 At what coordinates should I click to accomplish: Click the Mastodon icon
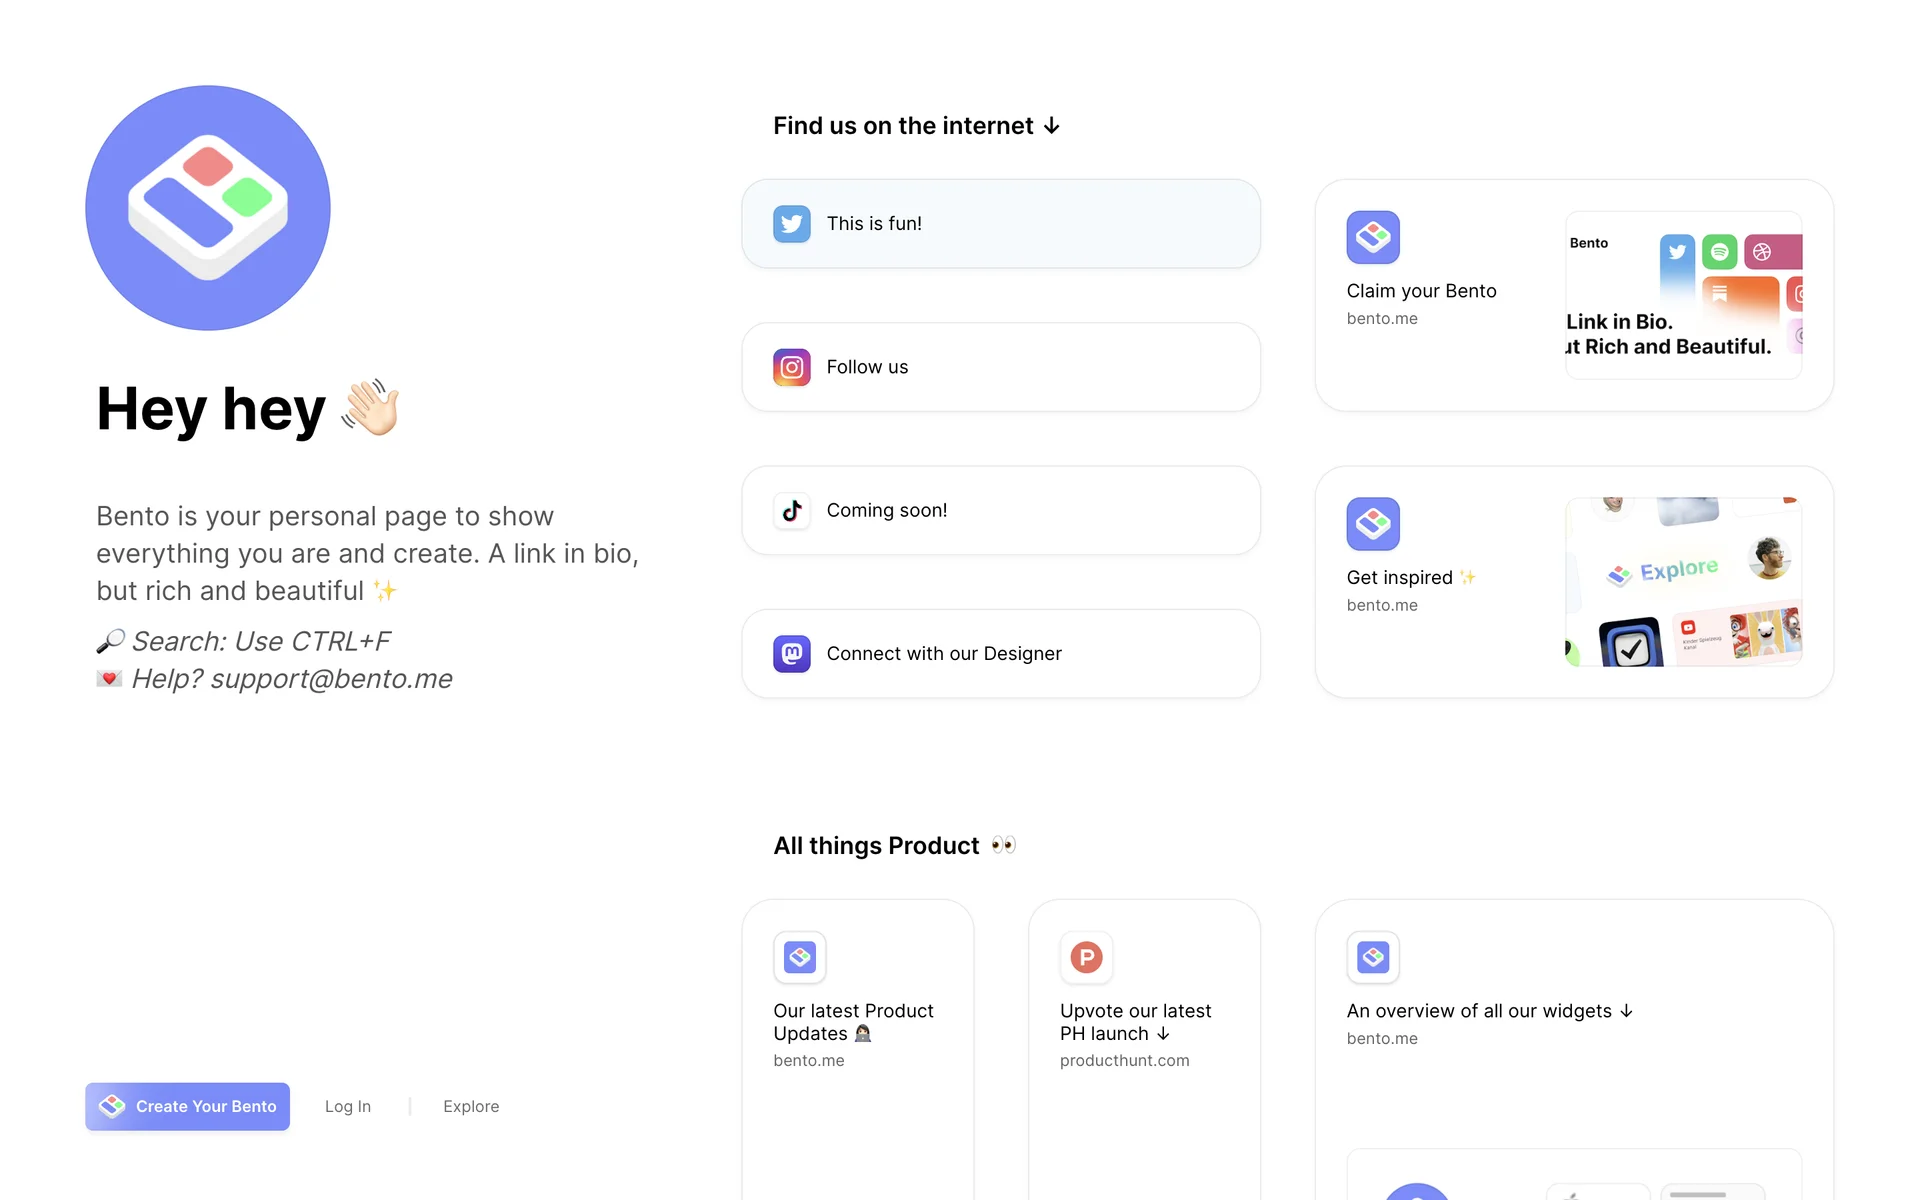(x=791, y=654)
